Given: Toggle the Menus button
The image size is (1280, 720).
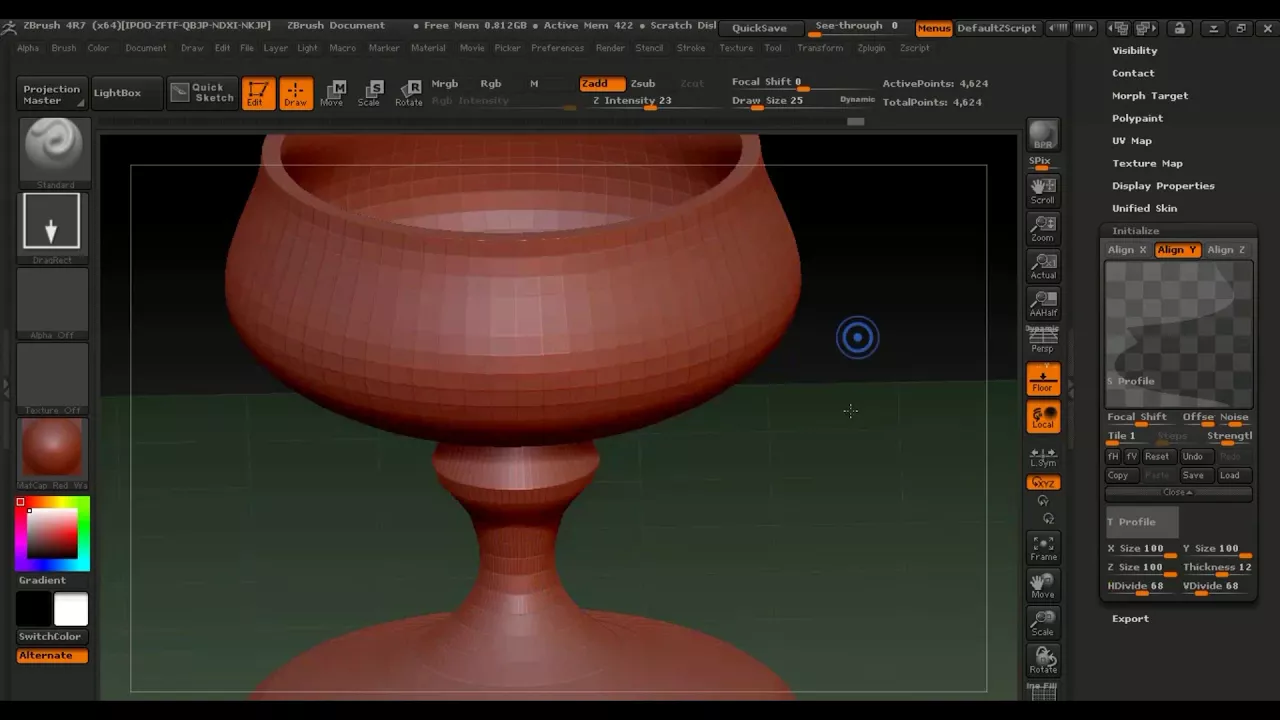Looking at the screenshot, I should pyautogui.click(x=934, y=28).
